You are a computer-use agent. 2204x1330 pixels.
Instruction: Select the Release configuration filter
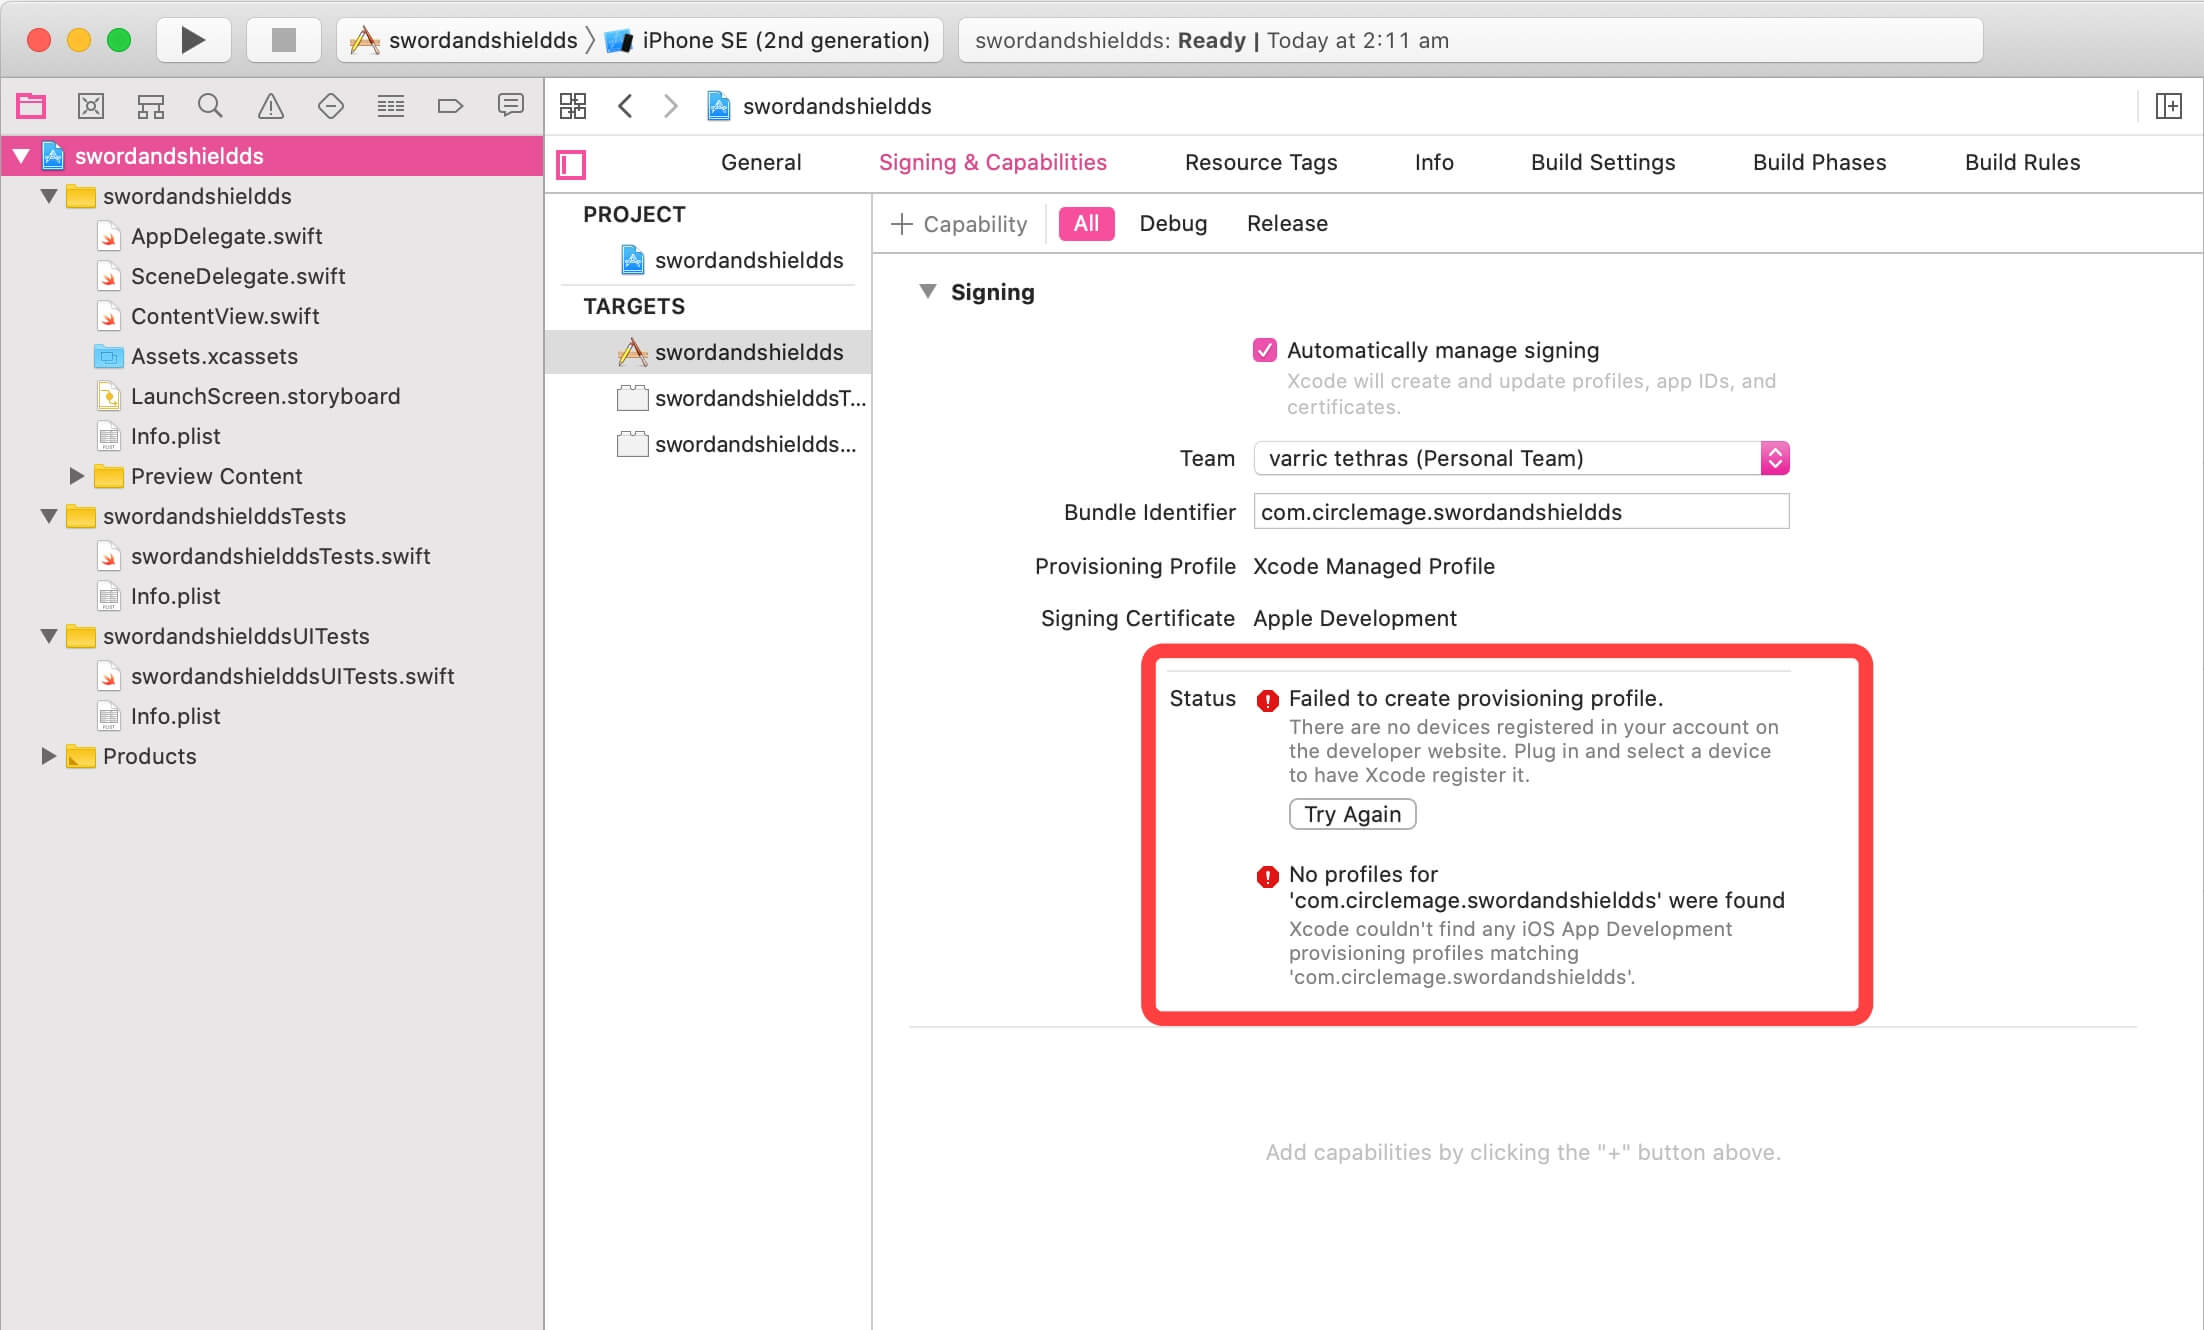1287,223
